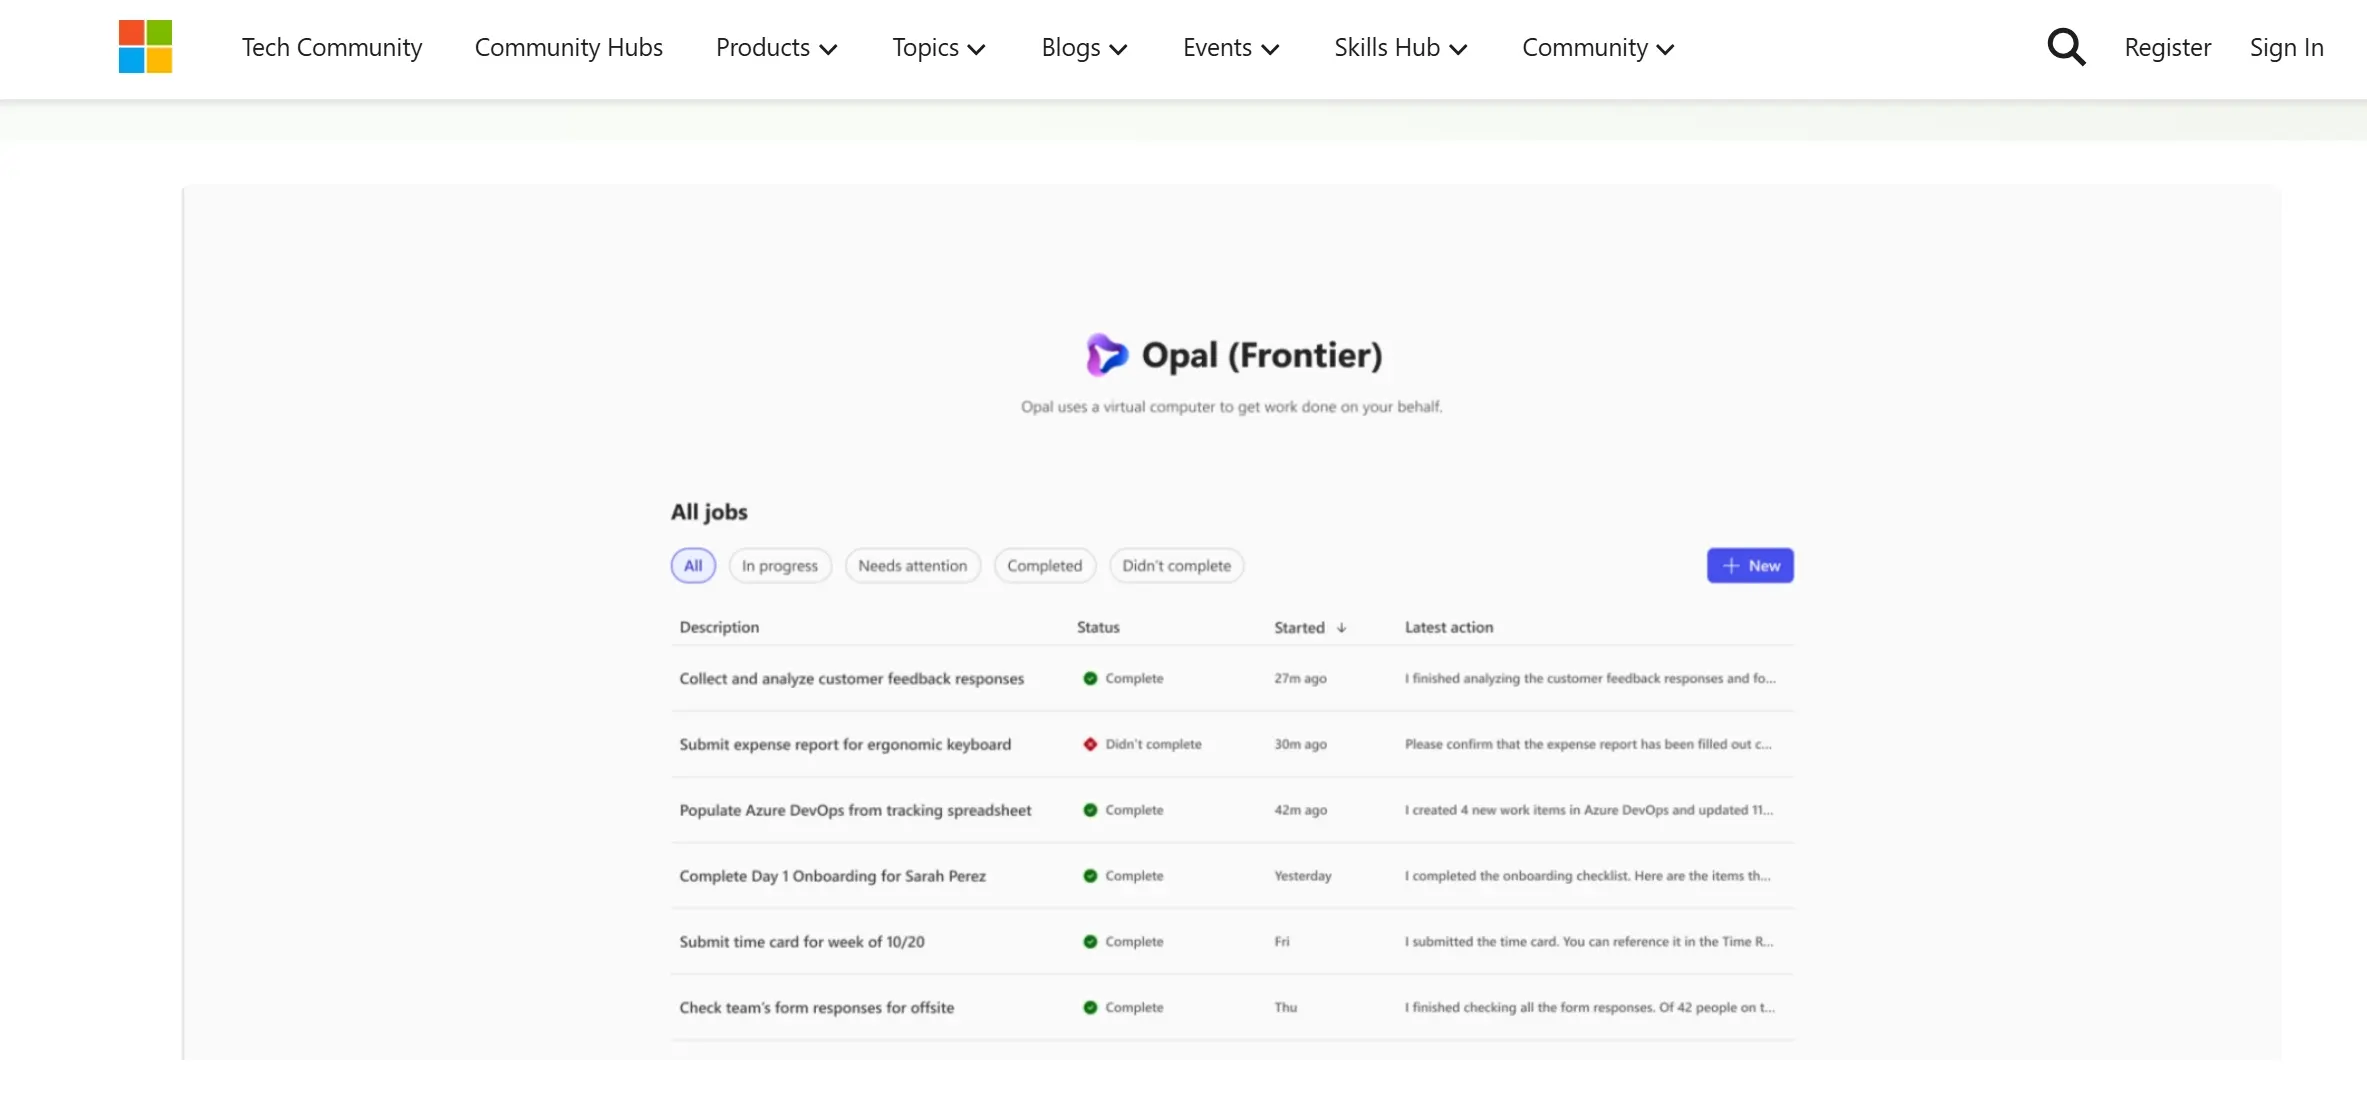2367x1117 pixels.
Task: Click the green status dot for Azure DevOps job
Action: [1090, 810]
